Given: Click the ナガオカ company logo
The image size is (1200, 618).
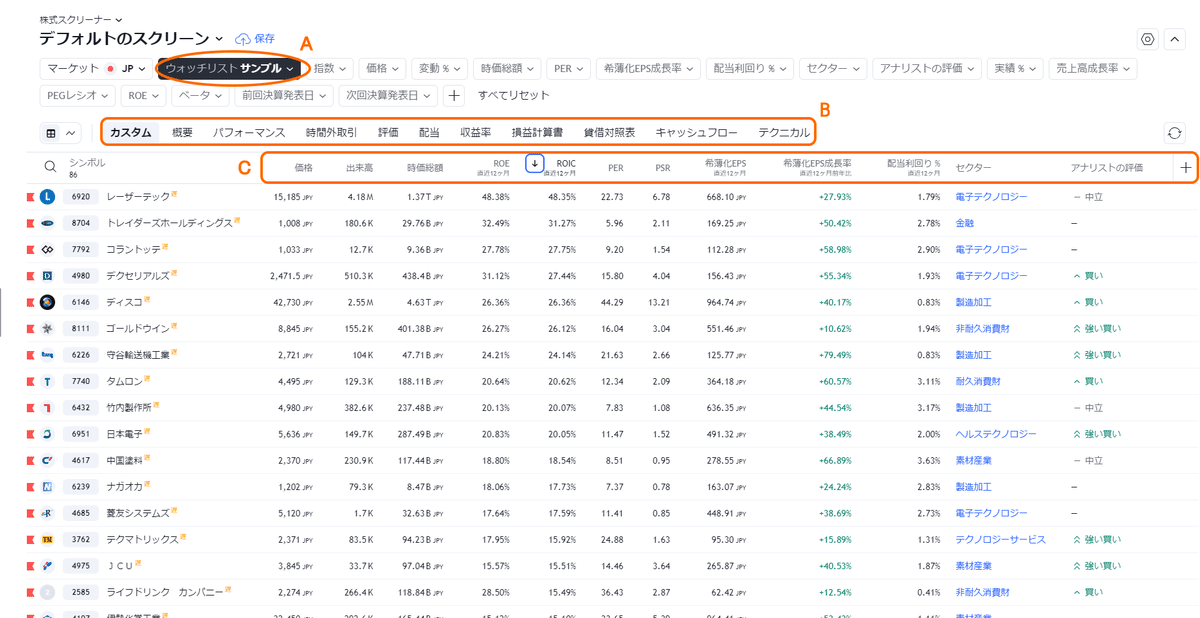Looking at the screenshot, I should point(47,487).
